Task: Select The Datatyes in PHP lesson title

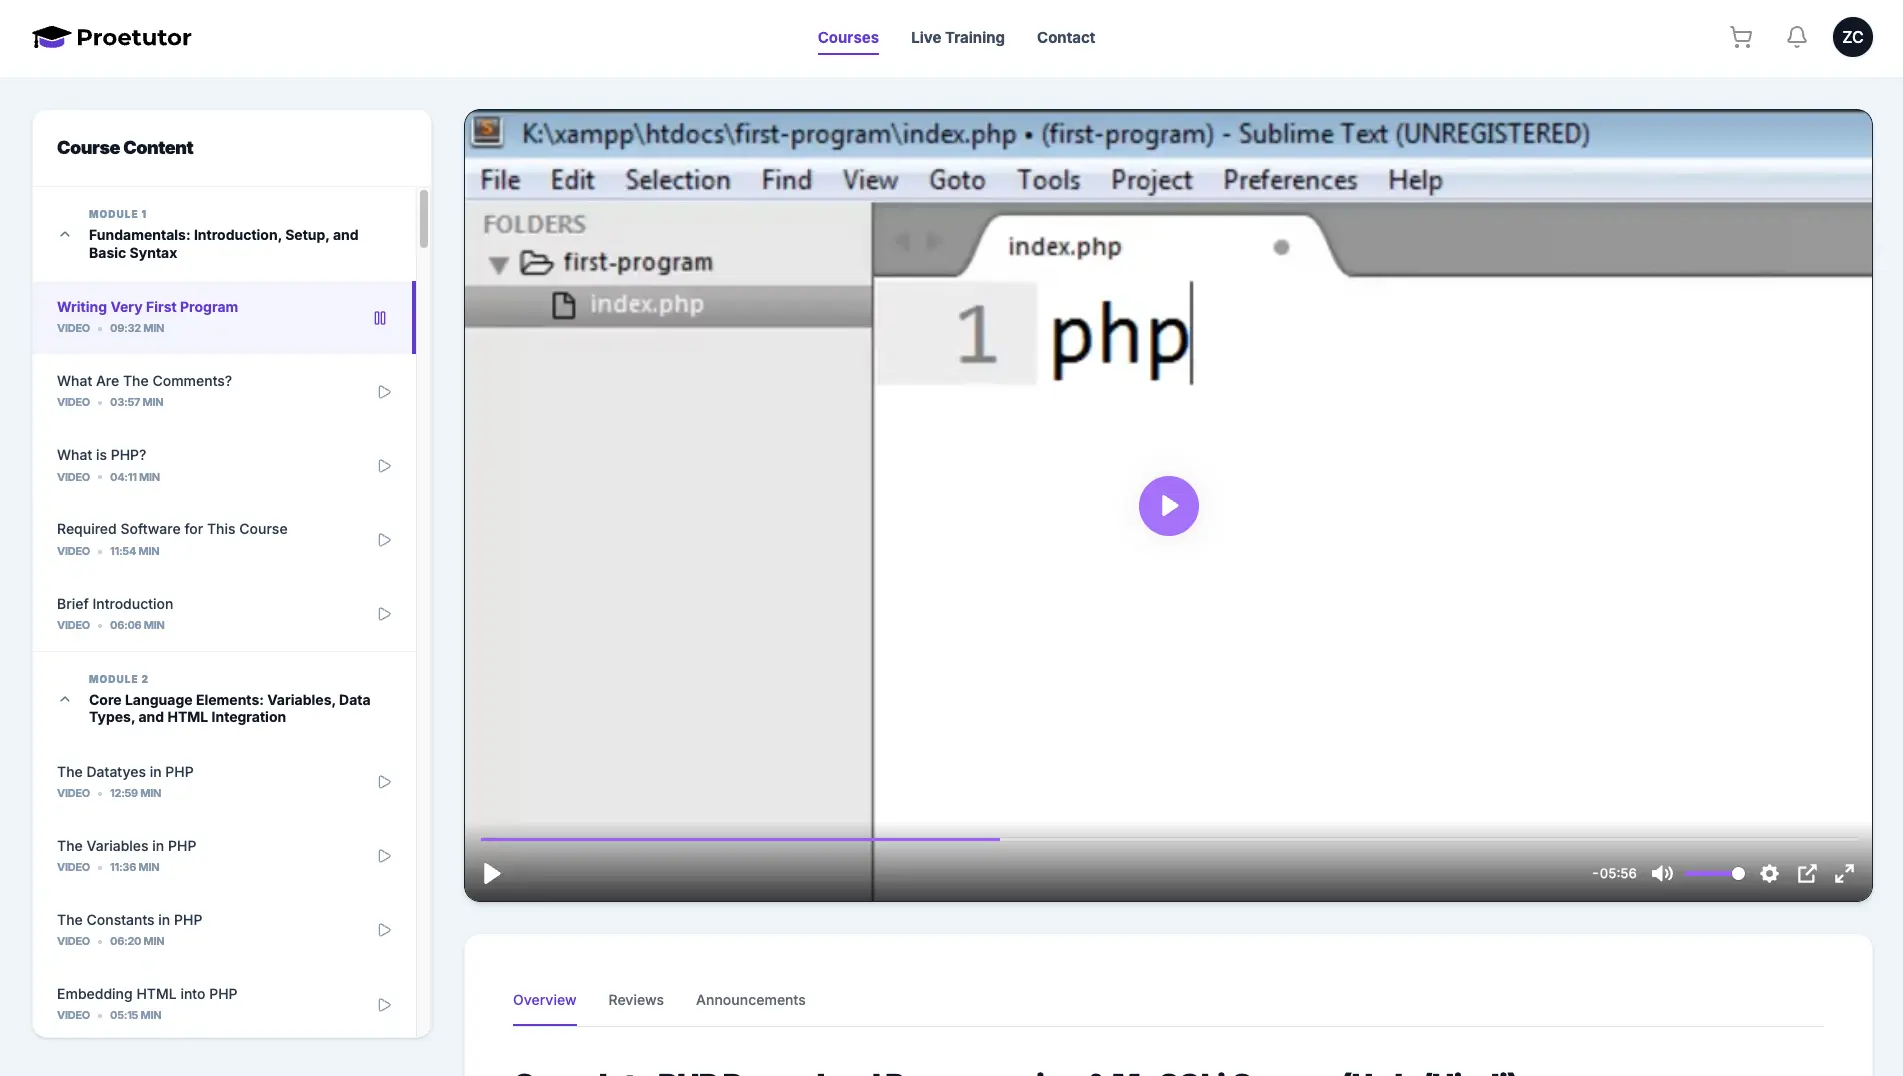Action: tap(125, 772)
